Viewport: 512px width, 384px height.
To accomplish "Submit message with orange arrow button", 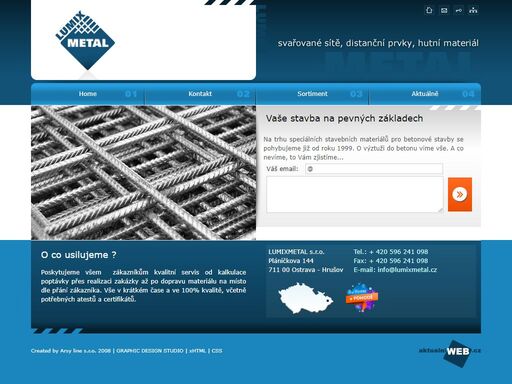I will point(460,194).
